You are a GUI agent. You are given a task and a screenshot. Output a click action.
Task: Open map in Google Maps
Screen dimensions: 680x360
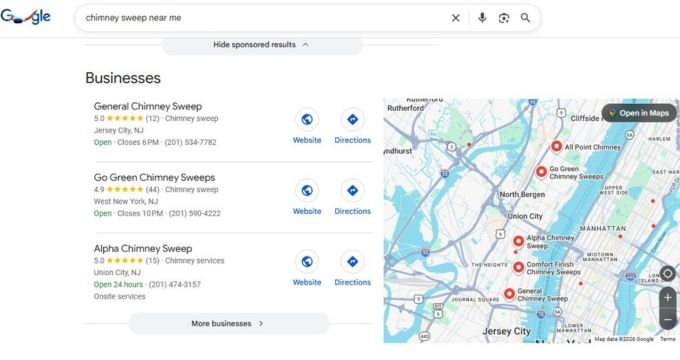coord(639,113)
